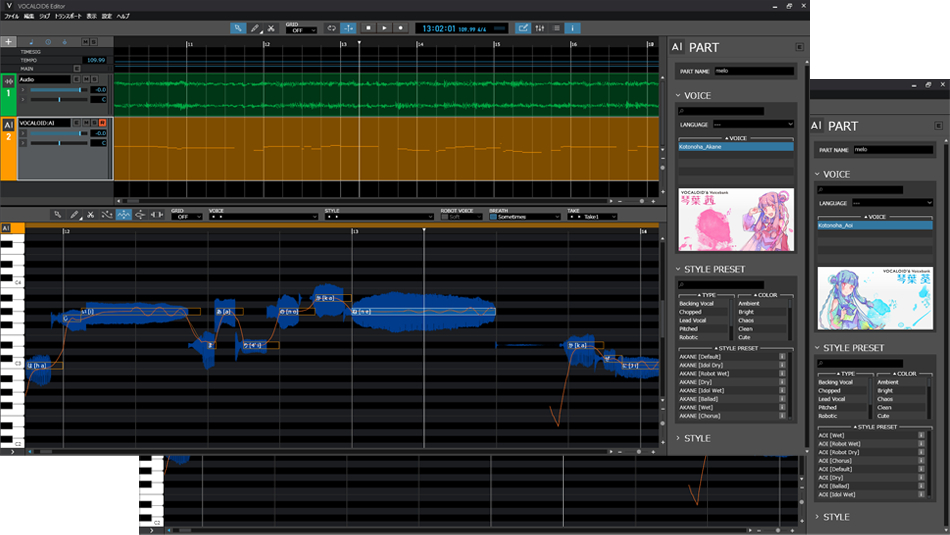Open the Transport menu (トランスポート)
The image size is (950, 535).
tap(68, 16)
